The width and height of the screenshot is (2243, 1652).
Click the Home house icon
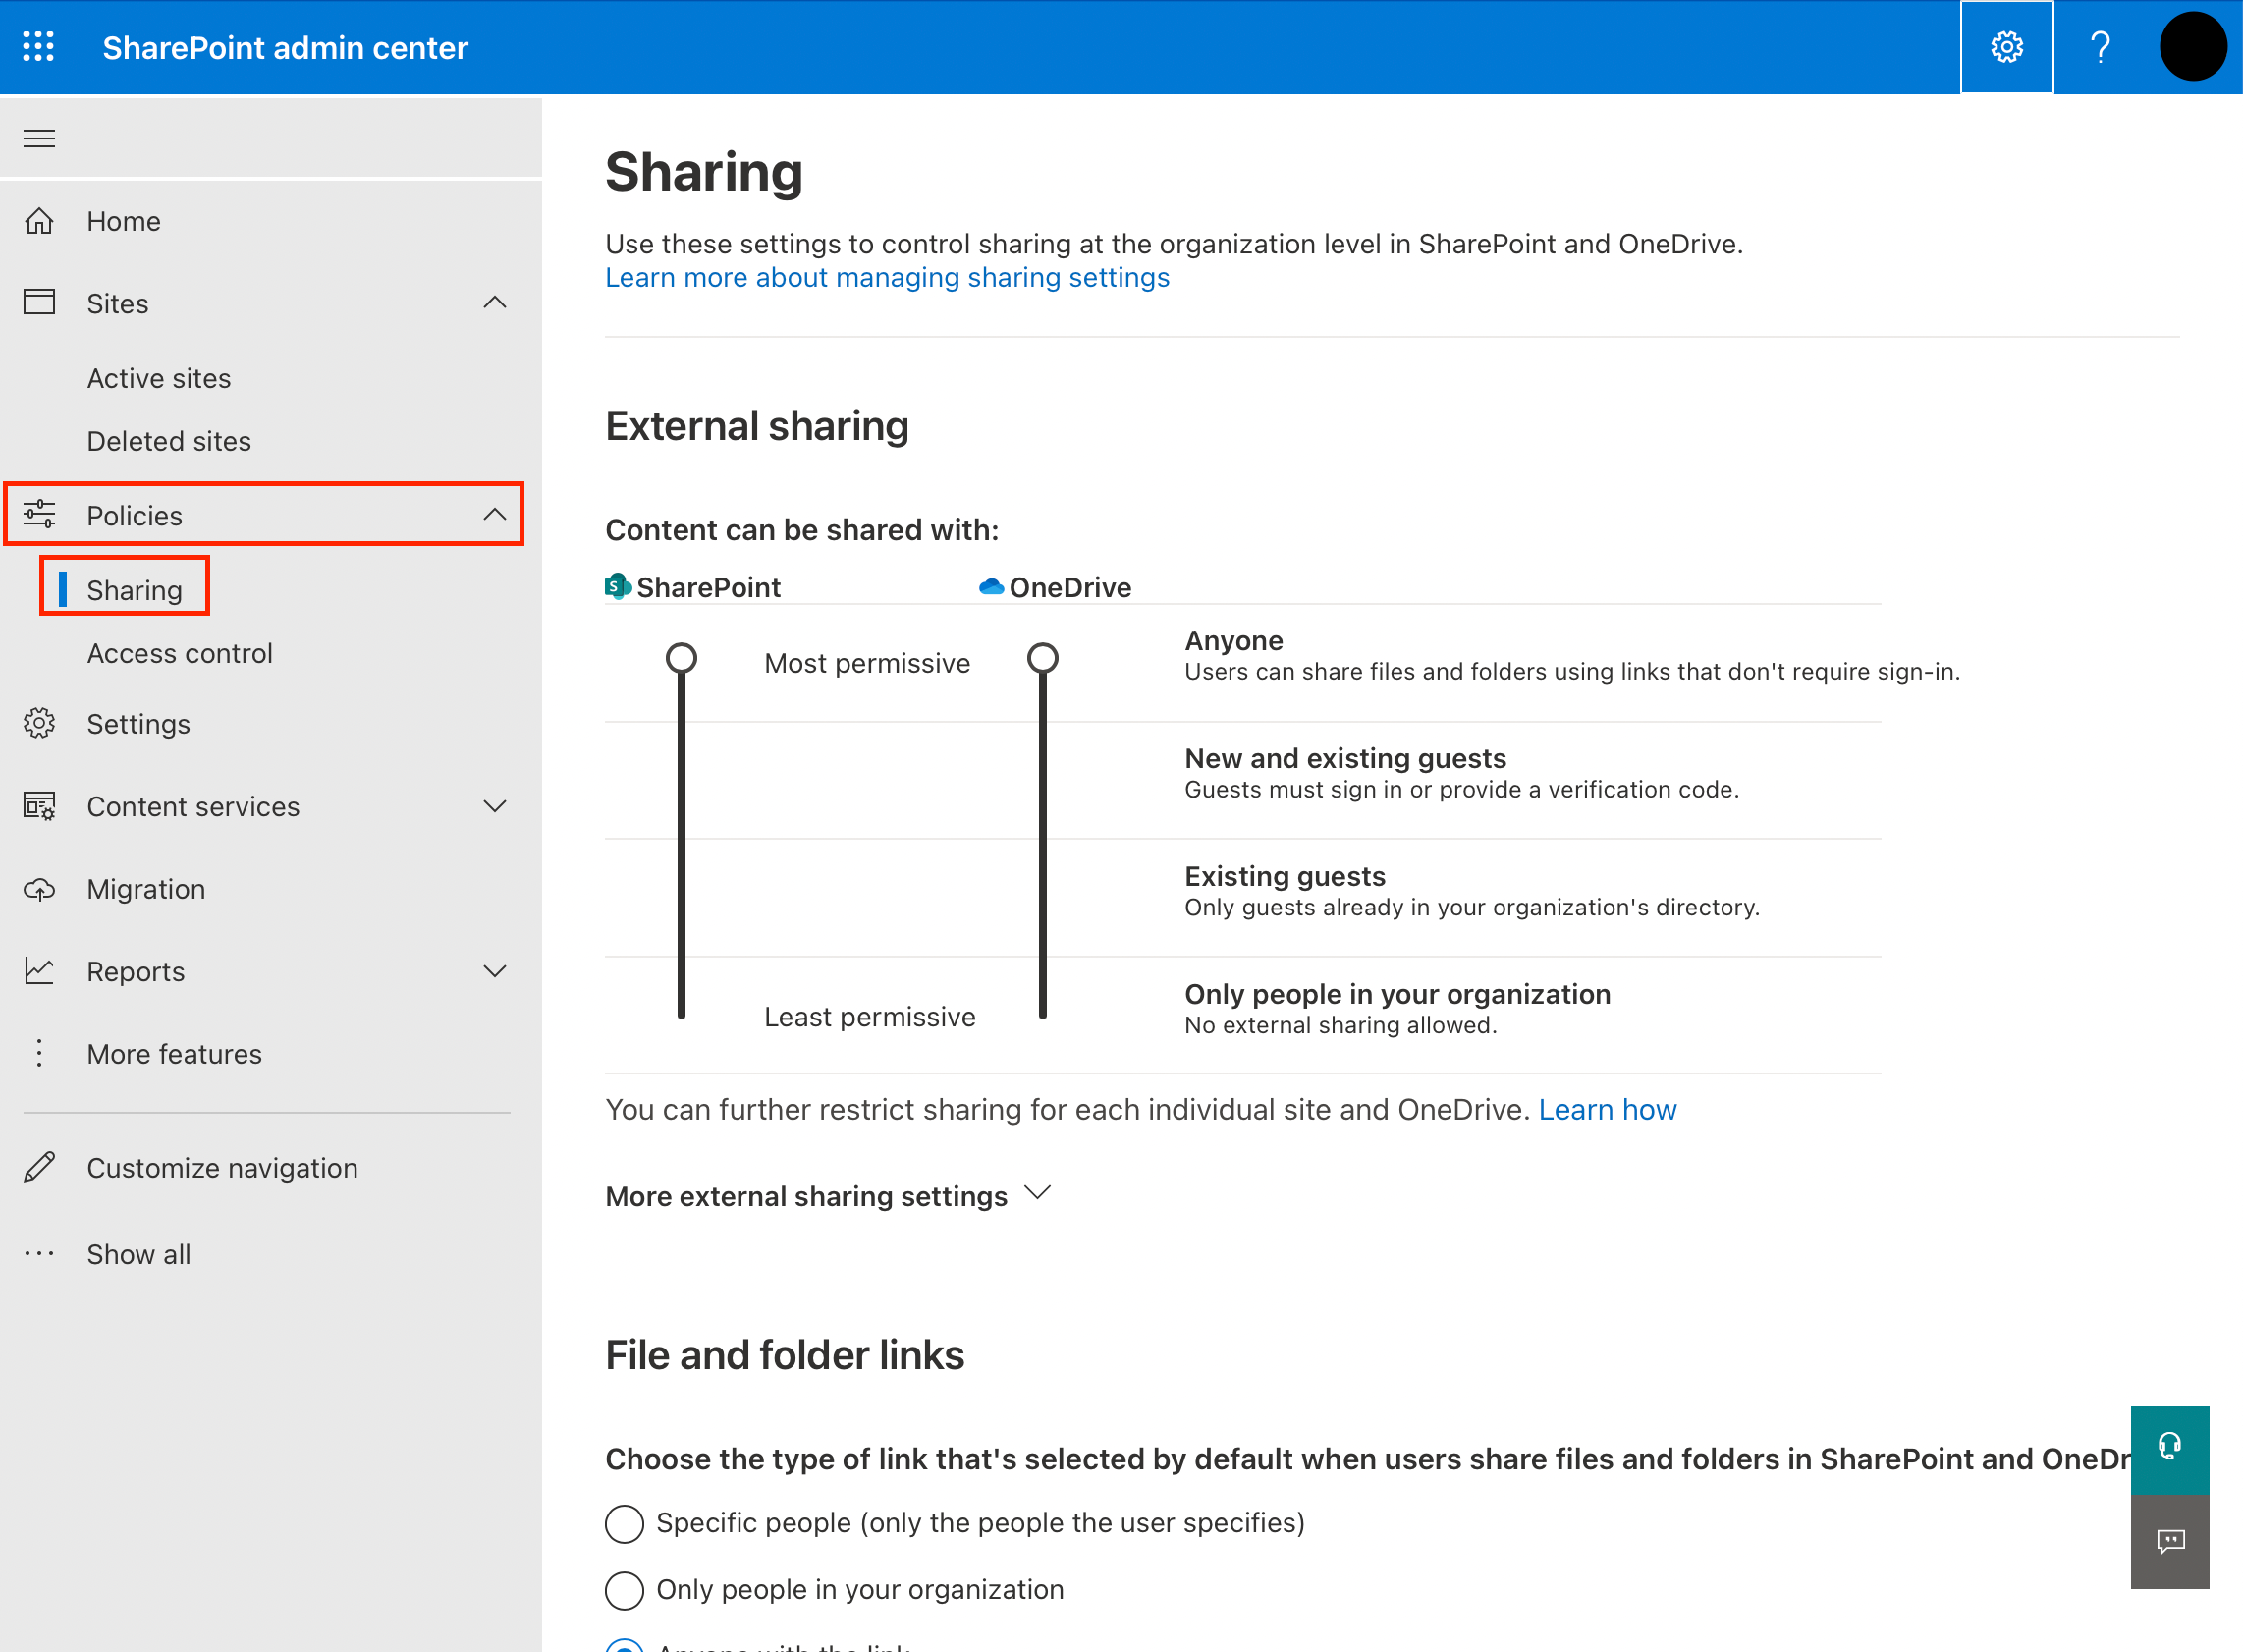pyautogui.click(x=39, y=221)
